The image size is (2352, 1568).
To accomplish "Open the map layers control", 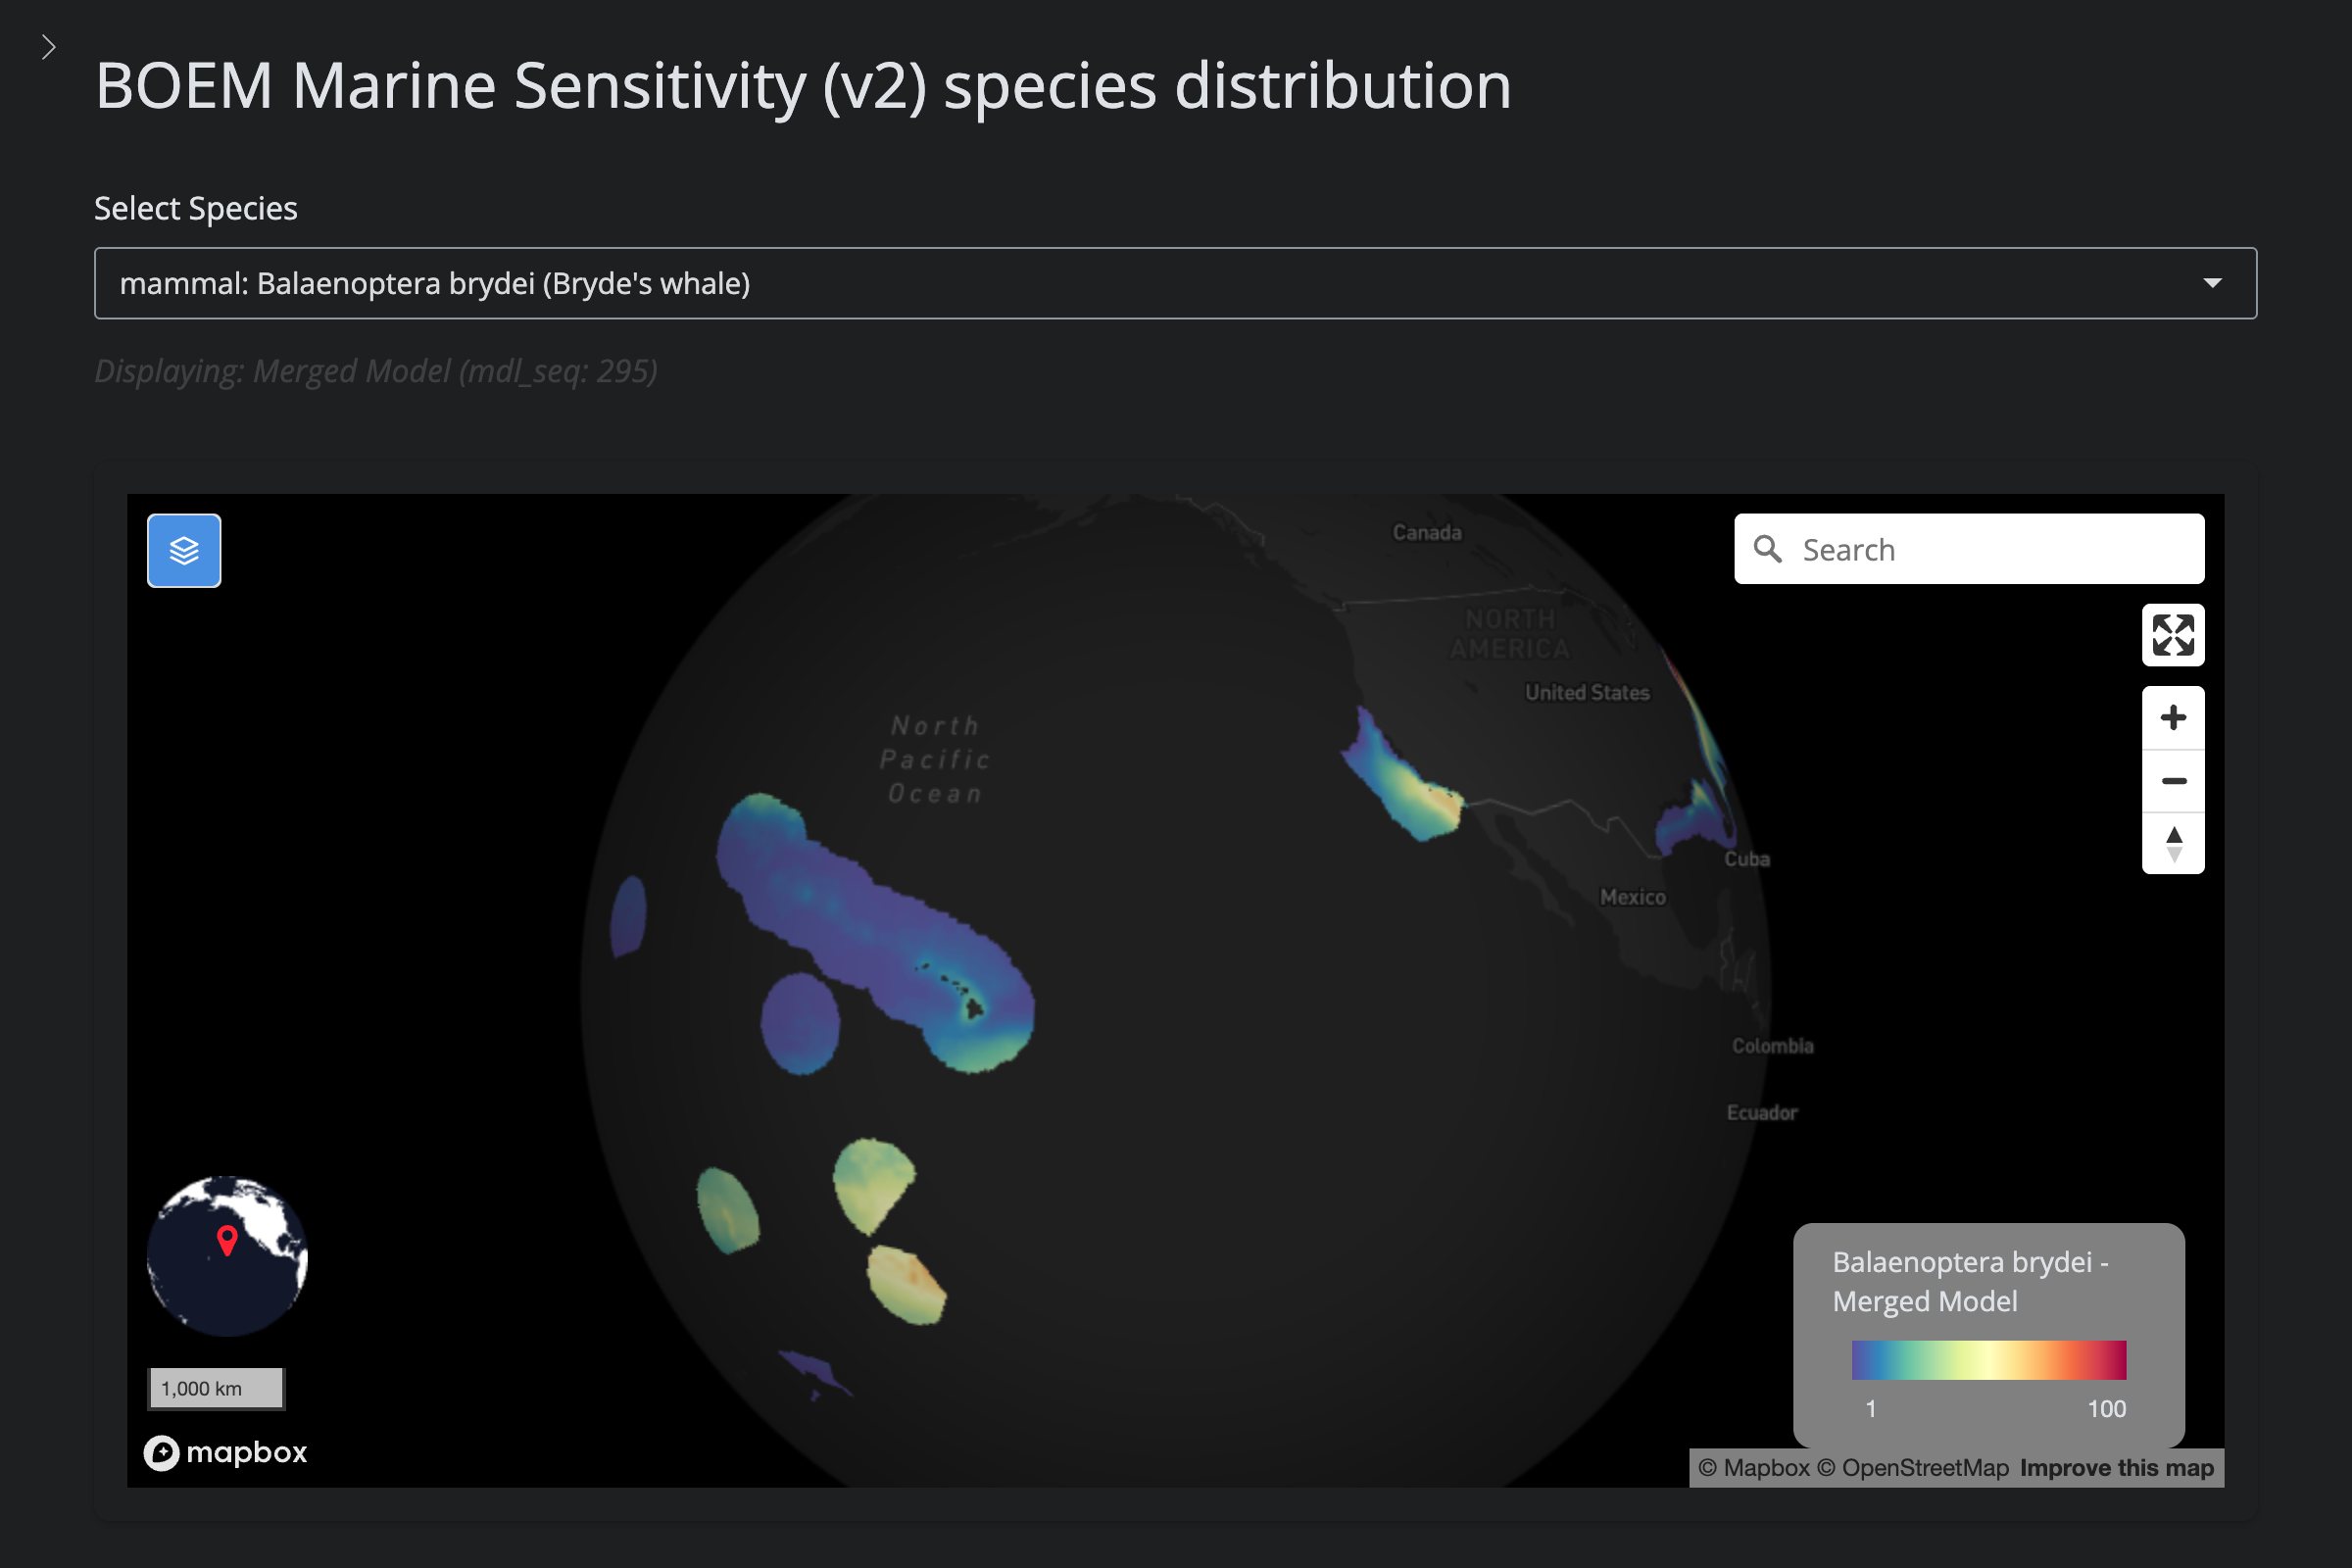I will point(184,550).
